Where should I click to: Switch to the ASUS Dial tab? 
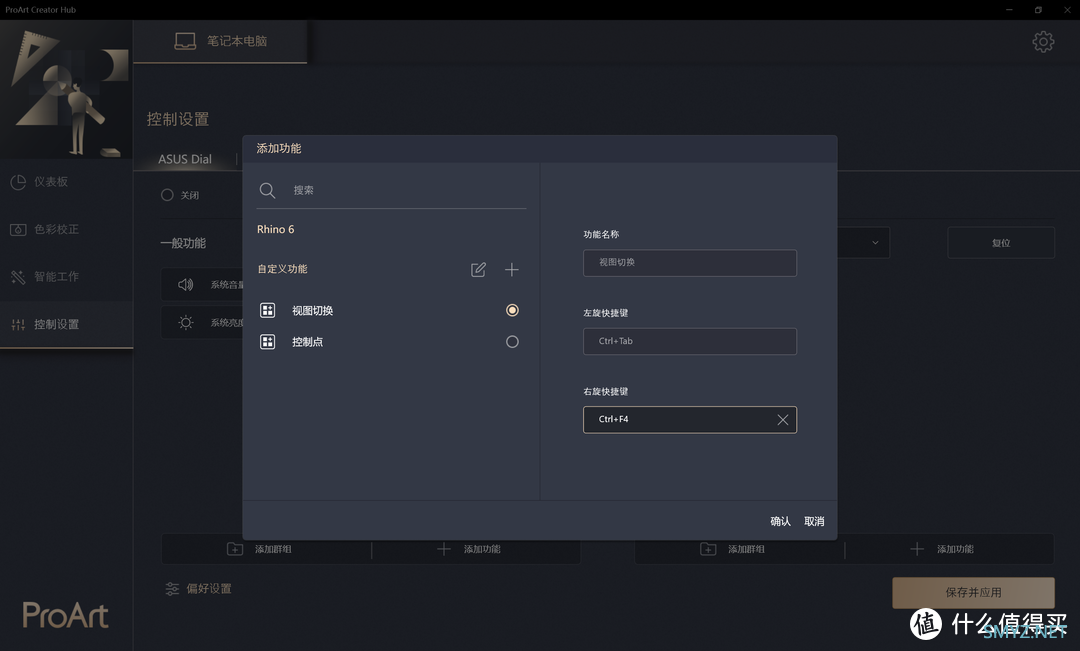pyautogui.click(x=185, y=159)
